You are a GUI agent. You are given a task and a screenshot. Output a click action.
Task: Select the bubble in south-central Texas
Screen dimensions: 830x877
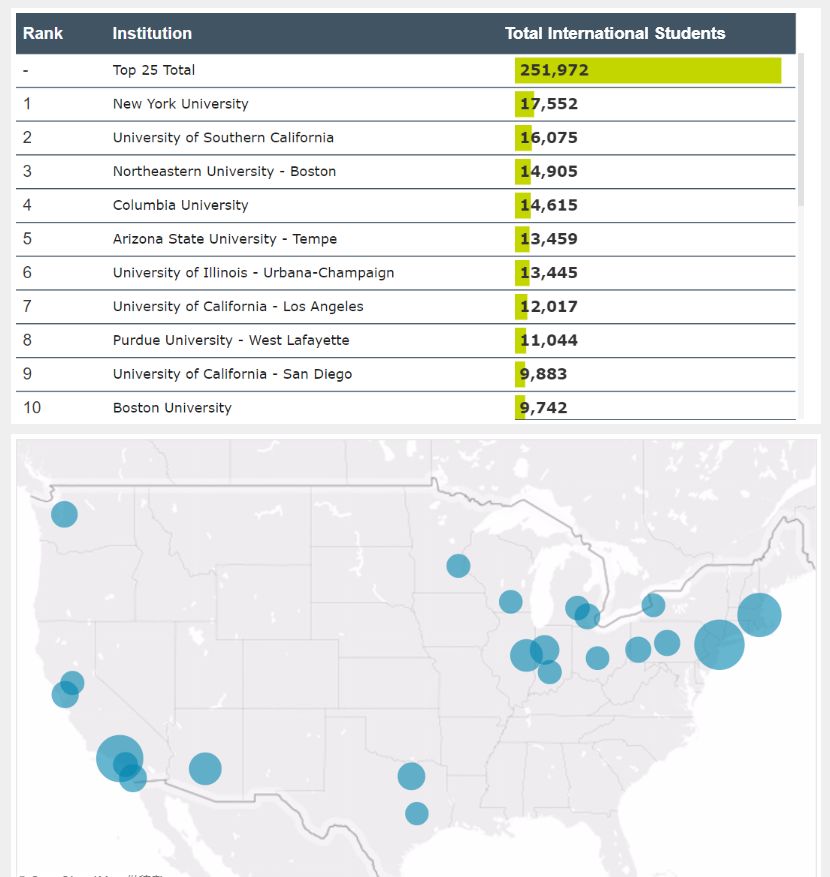pyautogui.click(x=417, y=813)
